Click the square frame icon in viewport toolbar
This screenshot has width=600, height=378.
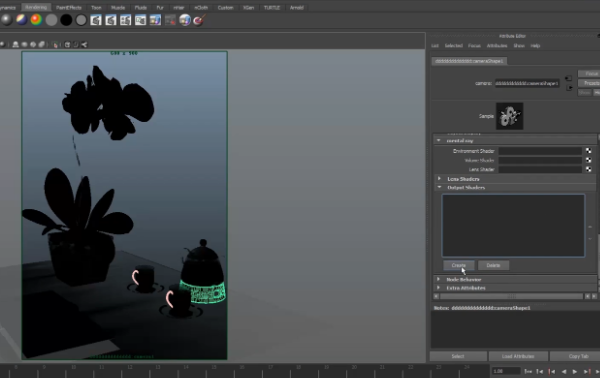[x=67, y=45]
